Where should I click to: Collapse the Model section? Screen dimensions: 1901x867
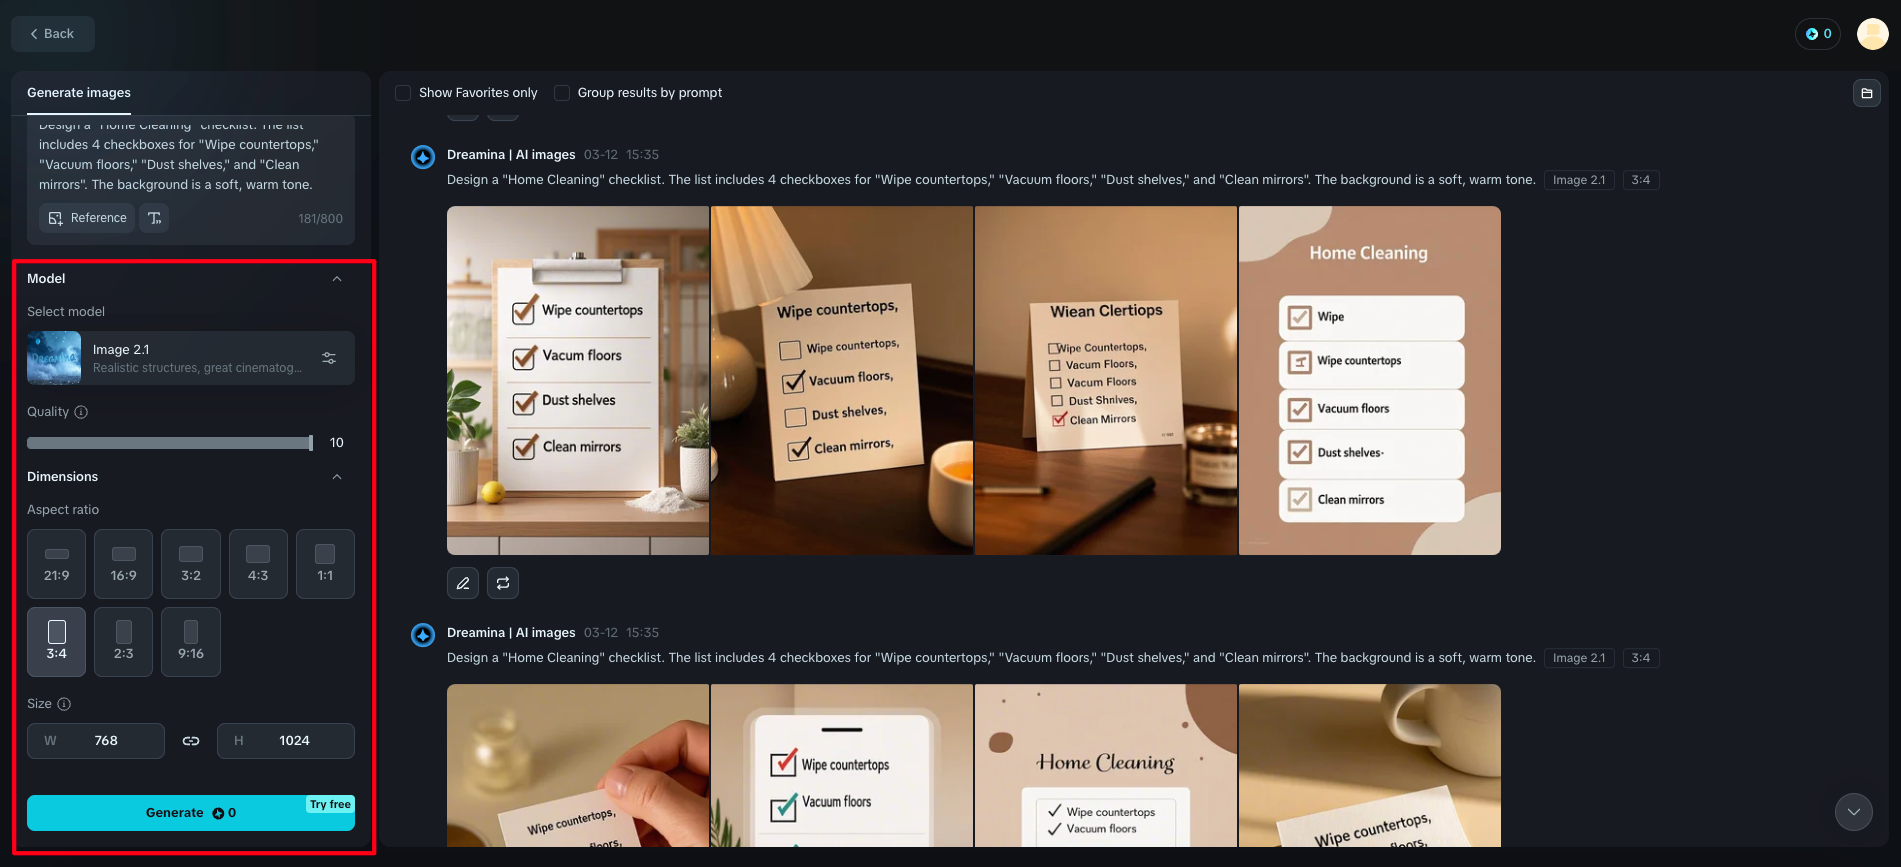tap(337, 279)
